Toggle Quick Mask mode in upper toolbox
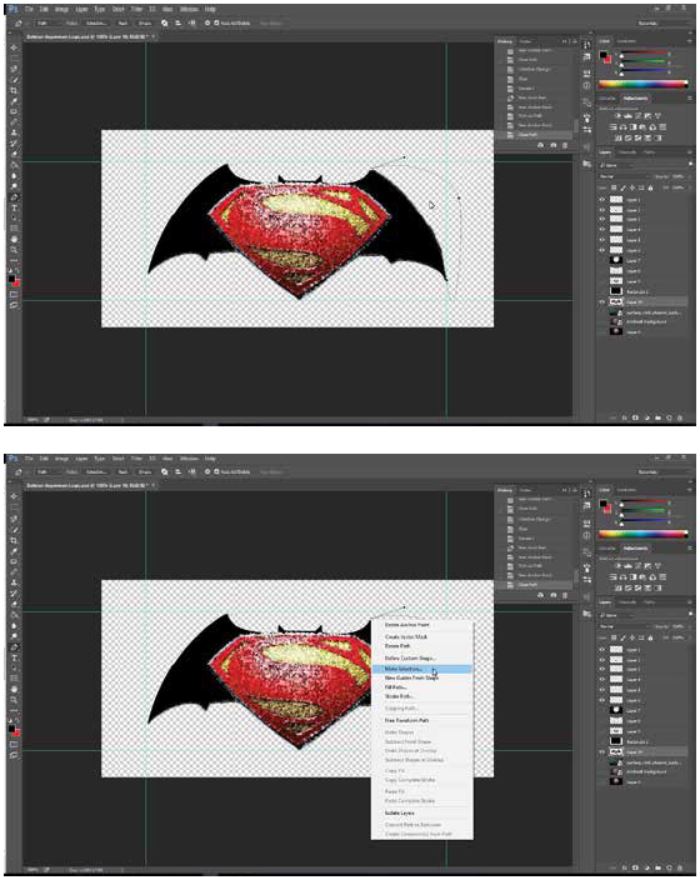Image resolution: width=700 pixels, height=877 pixels. [x=14, y=295]
